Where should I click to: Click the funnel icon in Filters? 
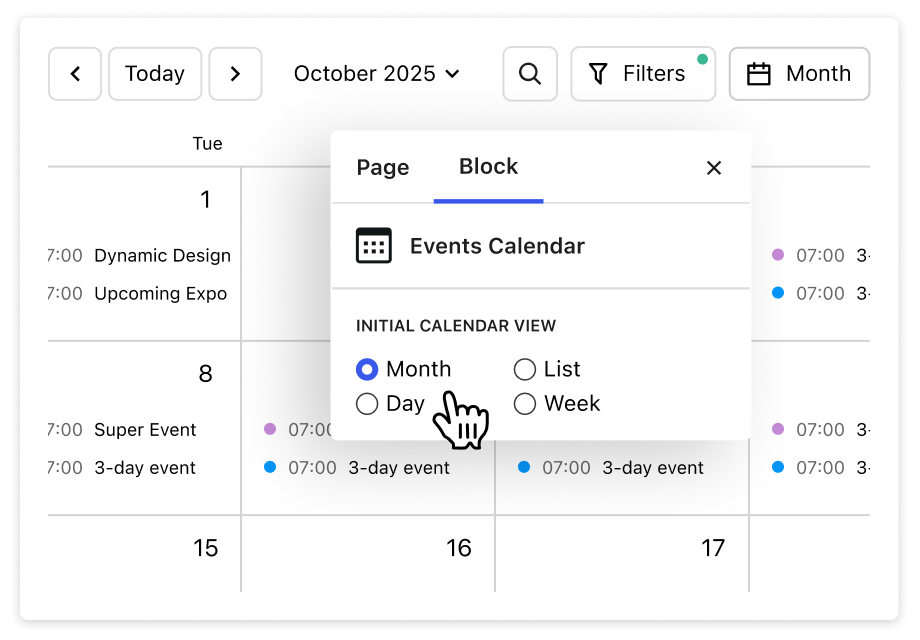[x=598, y=74]
